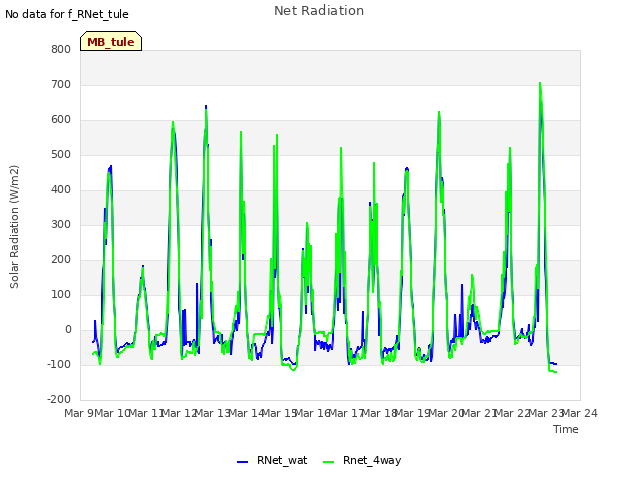Click the Mar 20 x-axis label
The height and width of the screenshot is (480, 640).
pyautogui.click(x=447, y=413)
